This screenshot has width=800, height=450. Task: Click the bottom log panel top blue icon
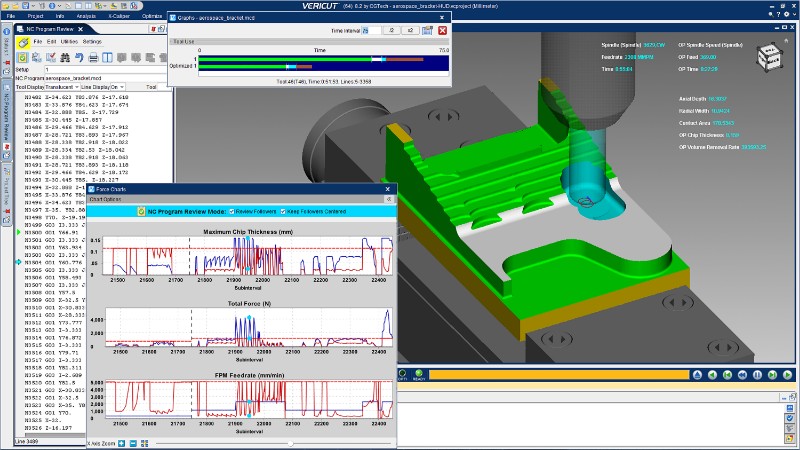[790, 408]
